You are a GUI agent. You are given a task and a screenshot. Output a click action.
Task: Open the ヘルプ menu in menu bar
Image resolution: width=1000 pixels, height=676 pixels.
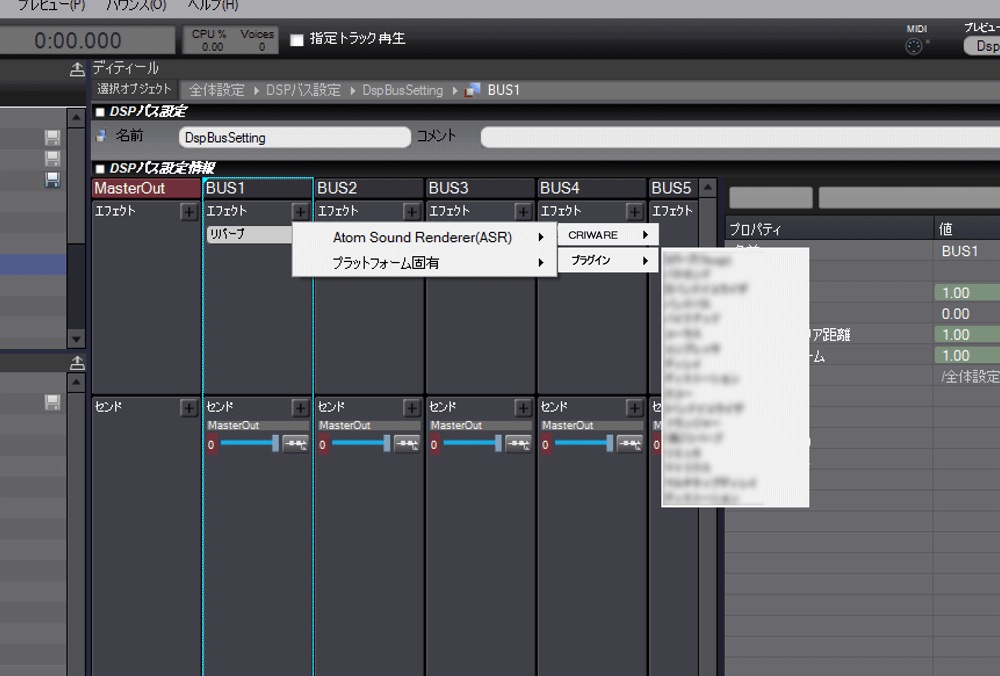coord(213,6)
